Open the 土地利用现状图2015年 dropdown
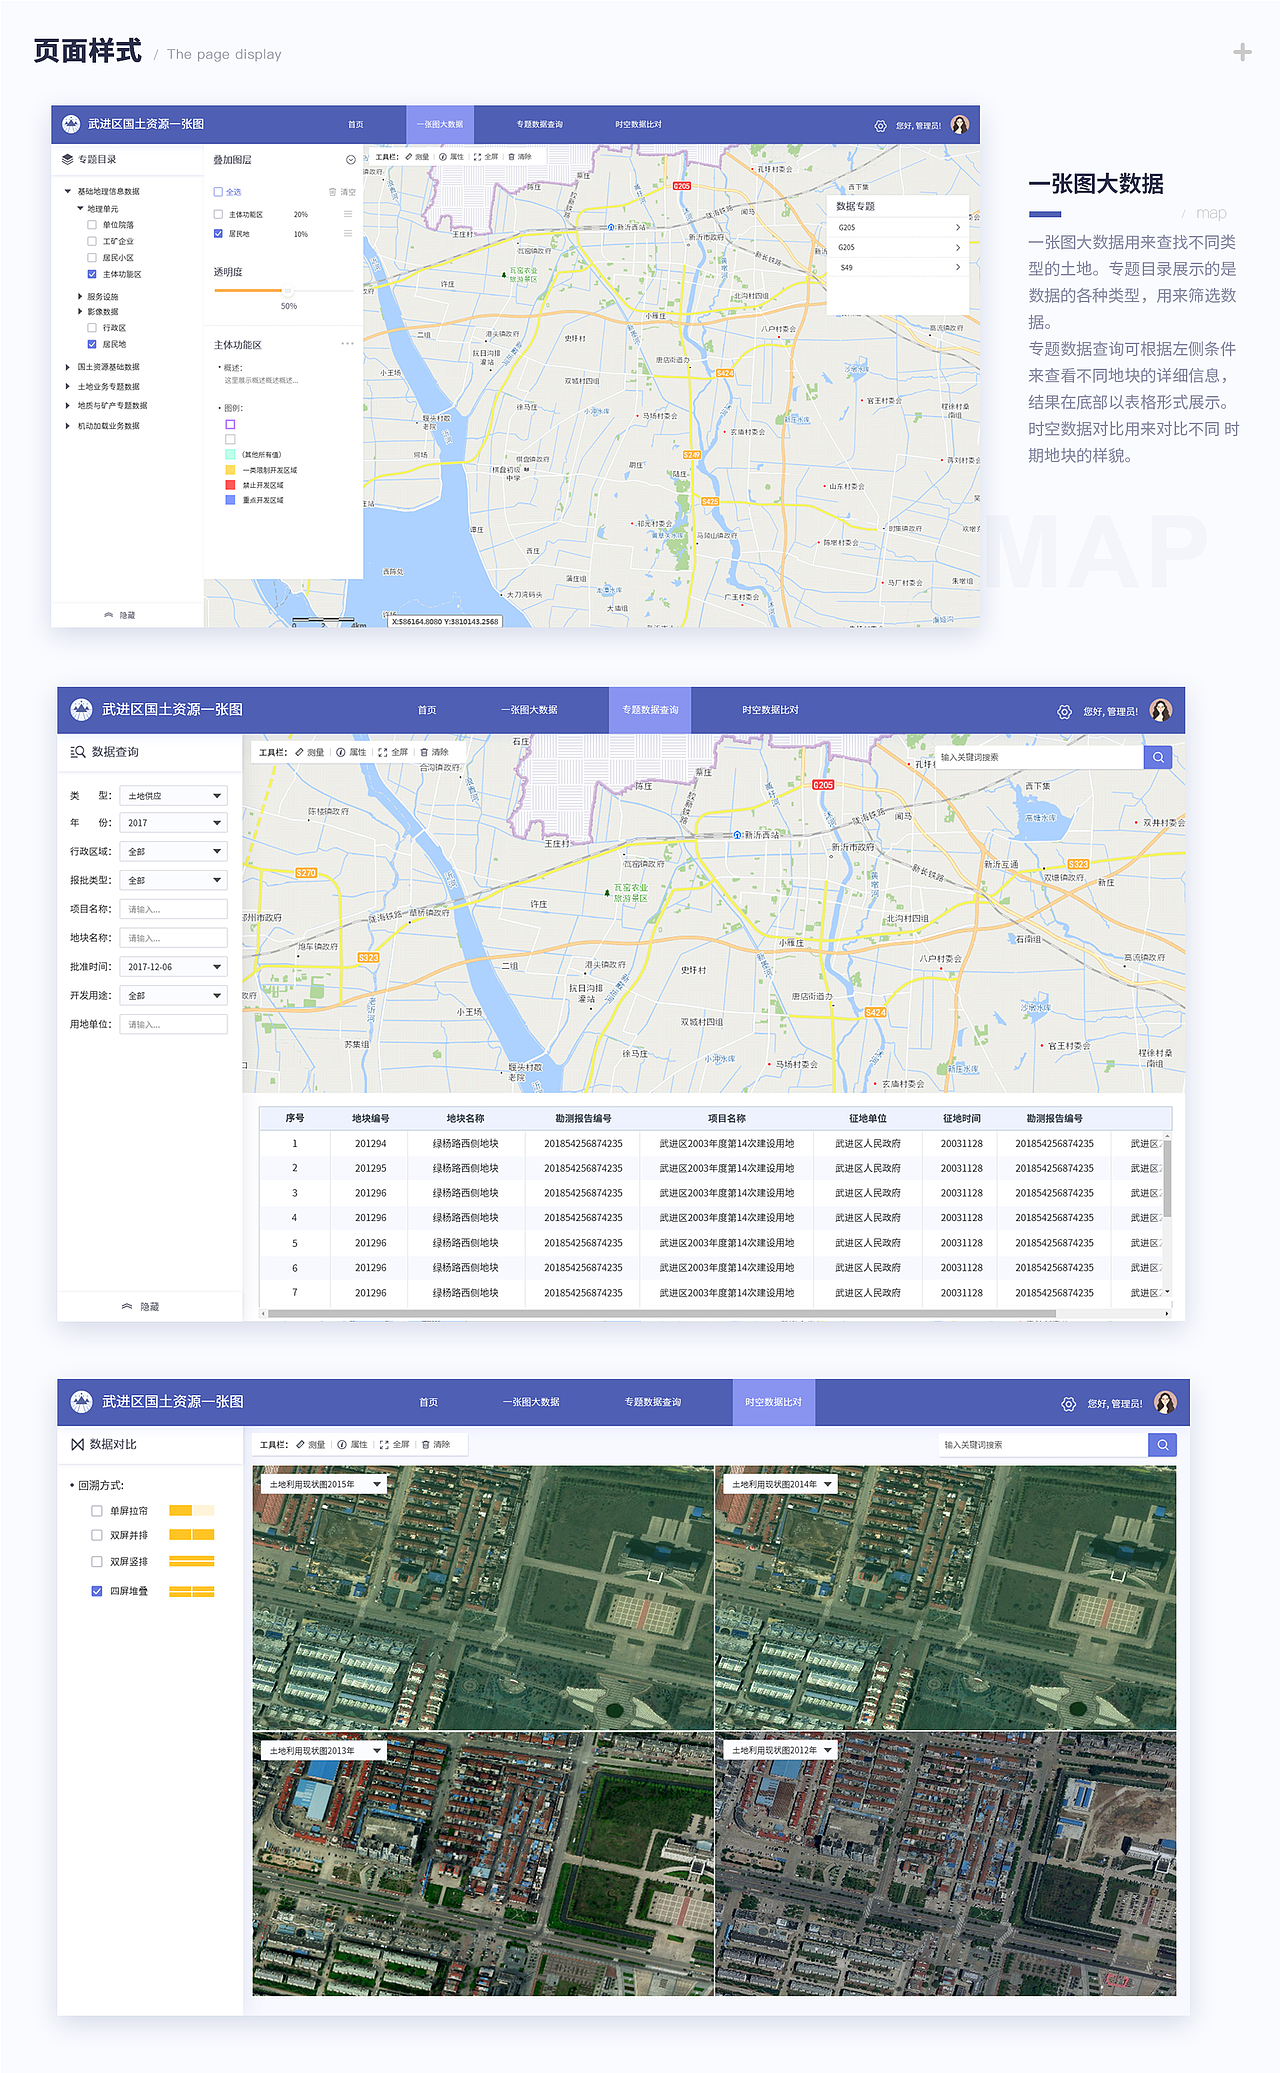The height and width of the screenshot is (2073, 1280). (324, 1485)
